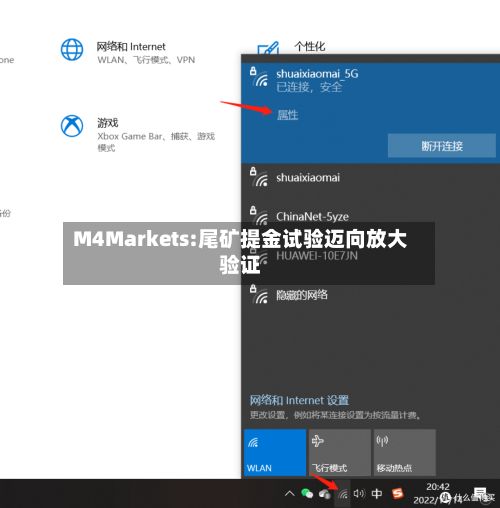Select the shuaixiaomai network name
The width and height of the screenshot is (500, 508).
[x=308, y=178]
